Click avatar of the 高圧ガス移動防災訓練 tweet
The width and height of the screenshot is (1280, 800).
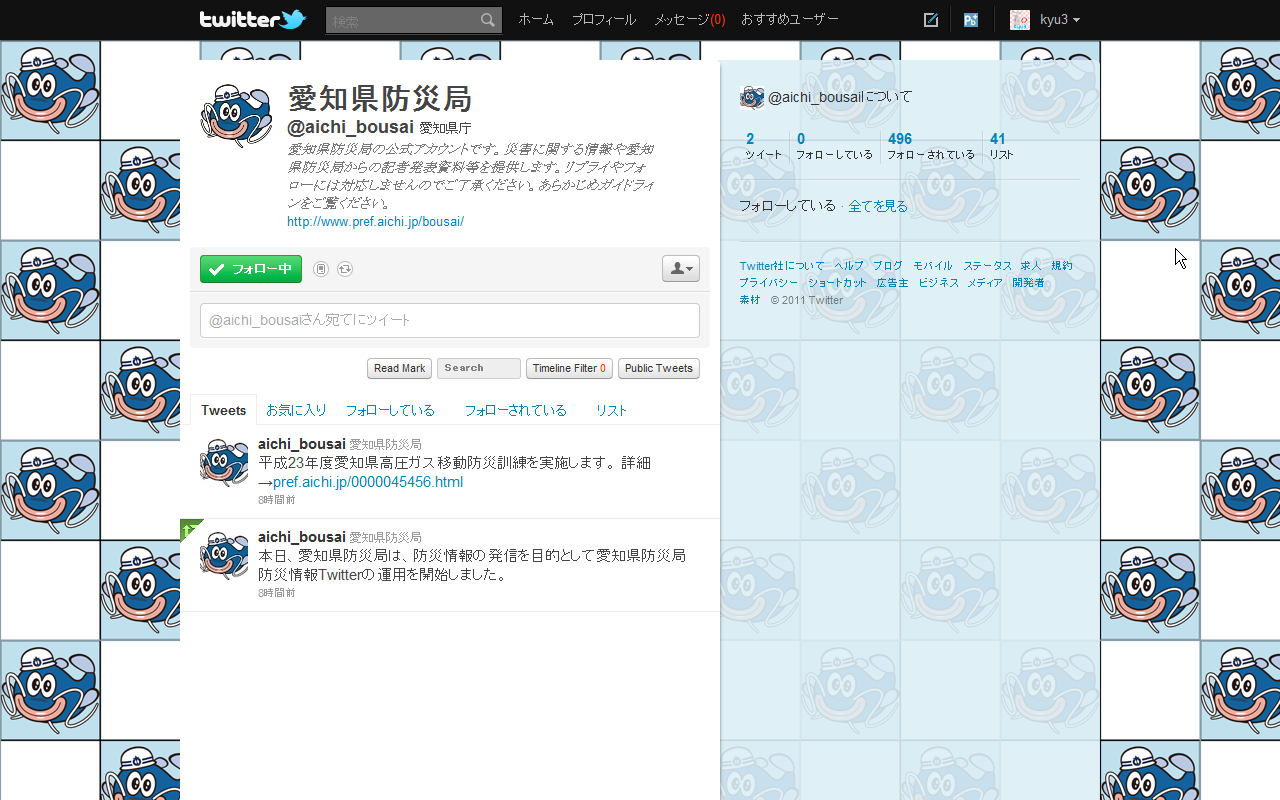click(x=224, y=462)
